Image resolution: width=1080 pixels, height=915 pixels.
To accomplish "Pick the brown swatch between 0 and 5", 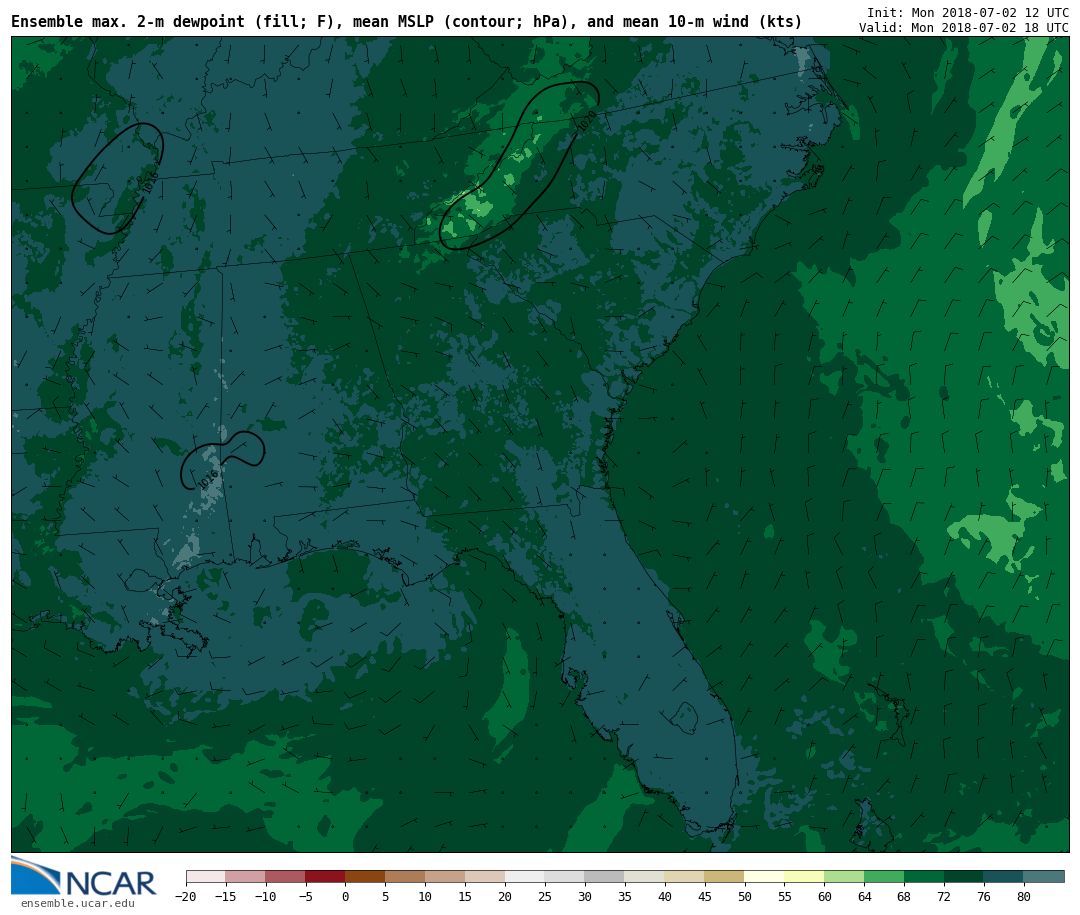I will (x=365, y=876).
